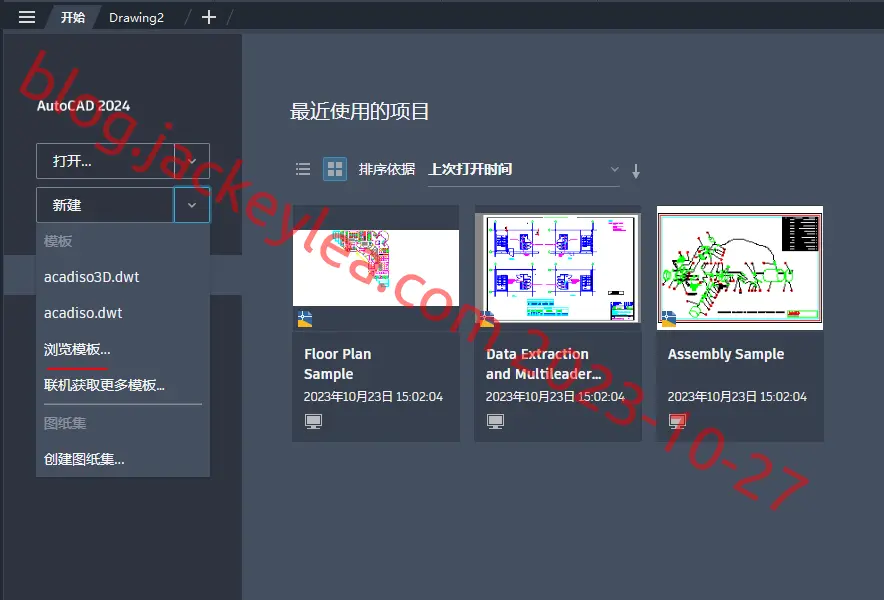Viewport: 884px width, 600px height.
Task: Choose the acadiso3D.dwt template
Action: pos(123,277)
